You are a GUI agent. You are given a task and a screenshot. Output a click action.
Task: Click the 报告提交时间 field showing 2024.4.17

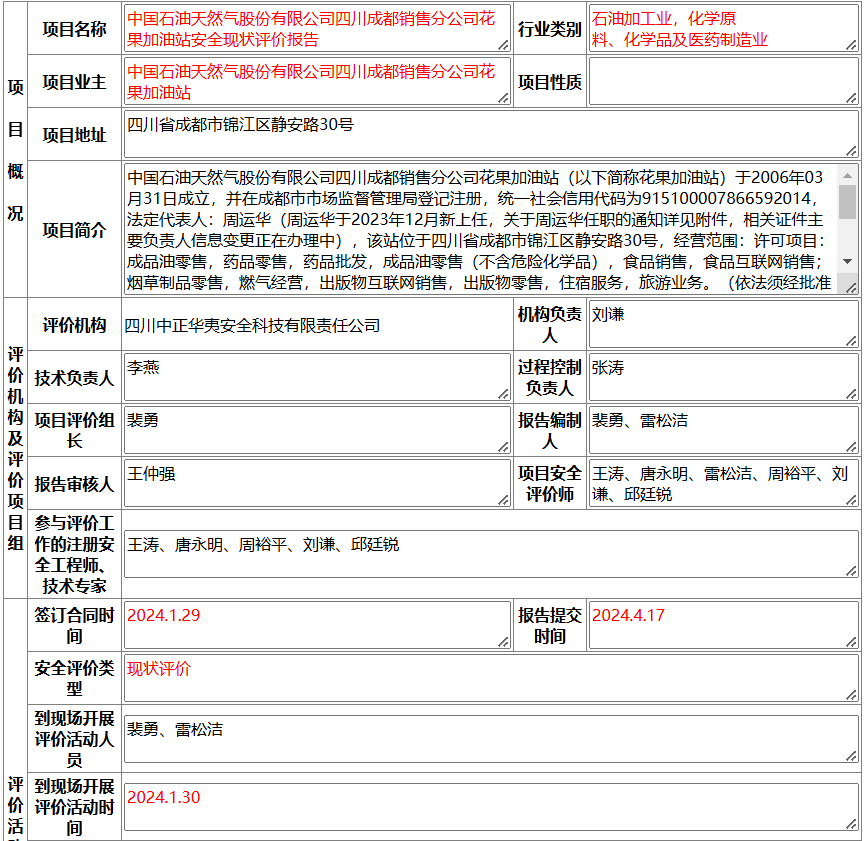point(724,625)
